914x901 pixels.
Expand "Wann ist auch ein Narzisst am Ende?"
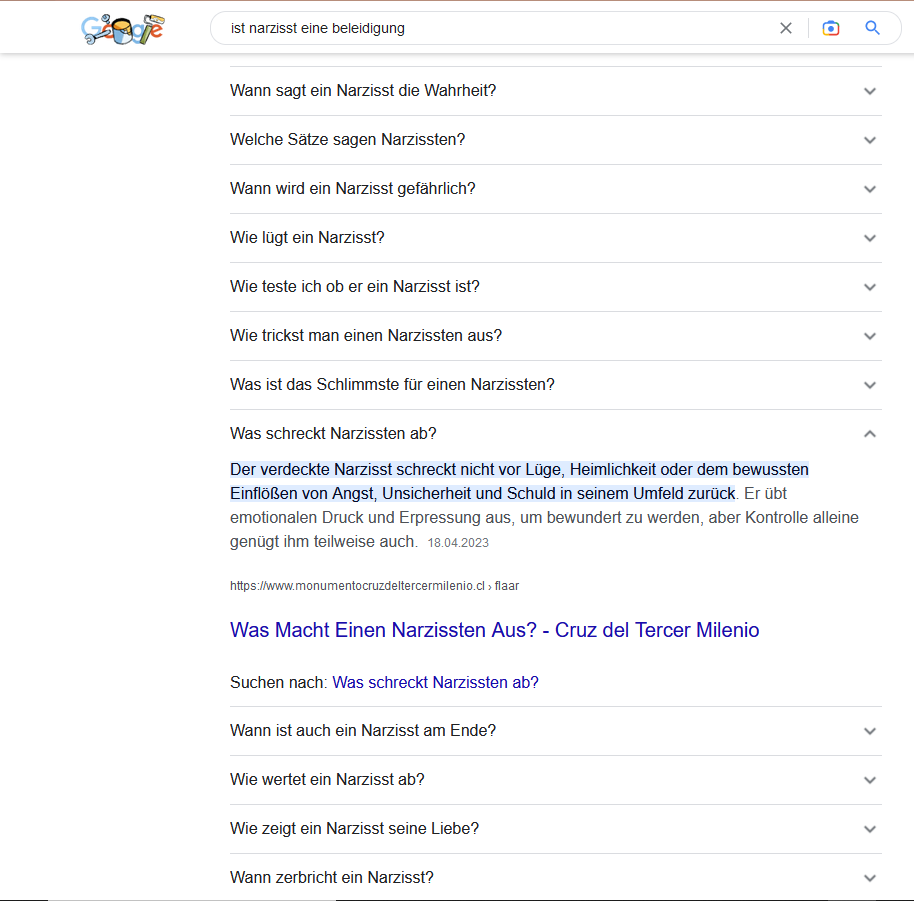(362, 731)
